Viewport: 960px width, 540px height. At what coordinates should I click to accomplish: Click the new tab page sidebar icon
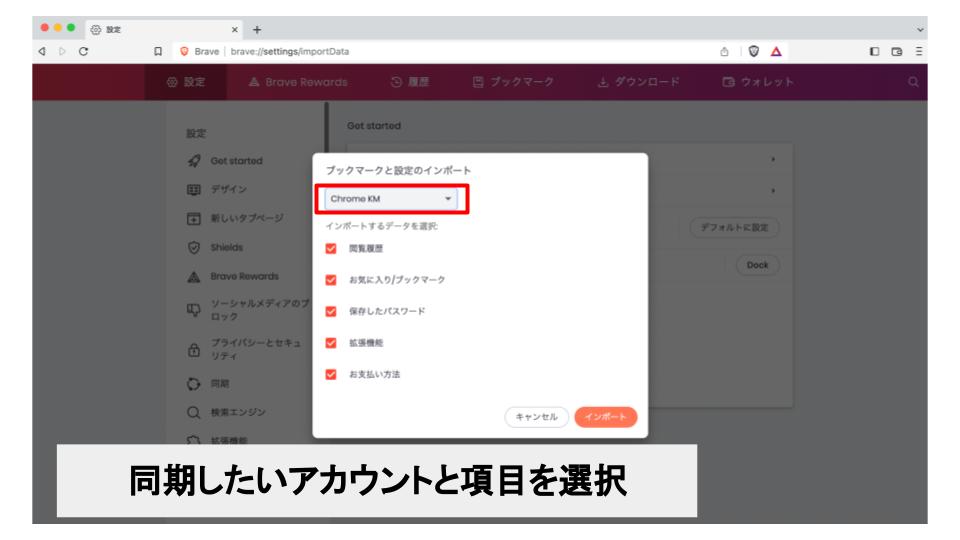[193, 219]
